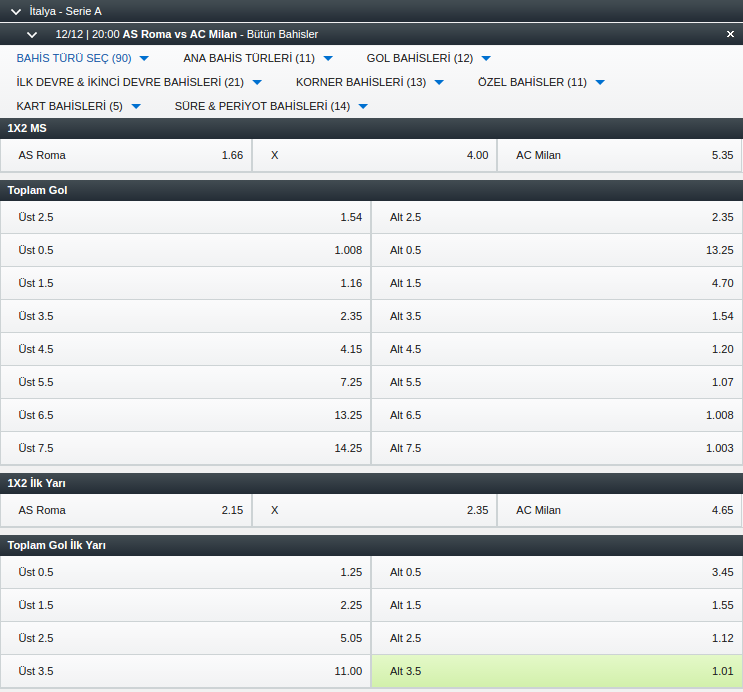This screenshot has width=743, height=692.
Task: Pick Üst 3.5 at 11.00 first half
Action: (x=185, y=671)
